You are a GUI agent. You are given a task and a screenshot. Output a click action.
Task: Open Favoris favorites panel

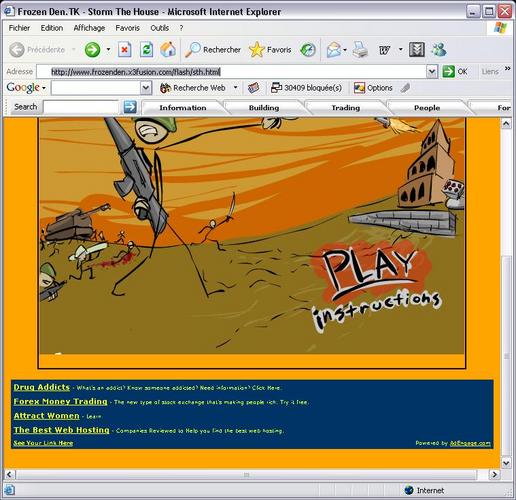coord(270,50)
